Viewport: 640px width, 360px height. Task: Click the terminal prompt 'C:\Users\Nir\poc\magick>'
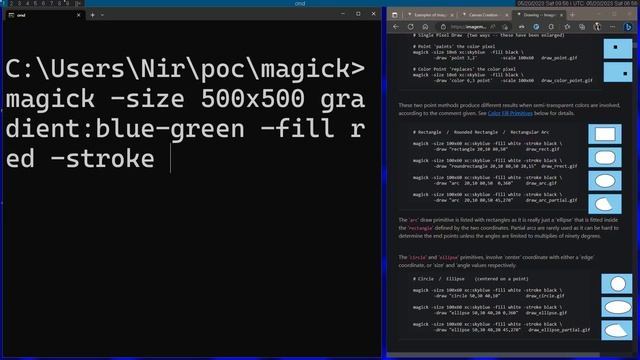[x=185, y=69]
